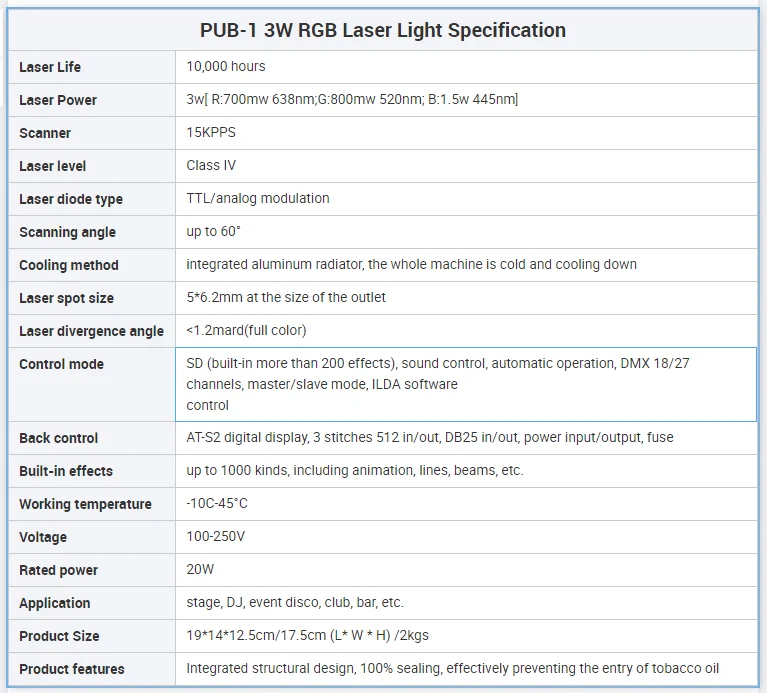Image resolution: width=767 pixels, height=693 pixels.
Task: Select the 'Laser Life' label cell
Action: click(92, 67)
